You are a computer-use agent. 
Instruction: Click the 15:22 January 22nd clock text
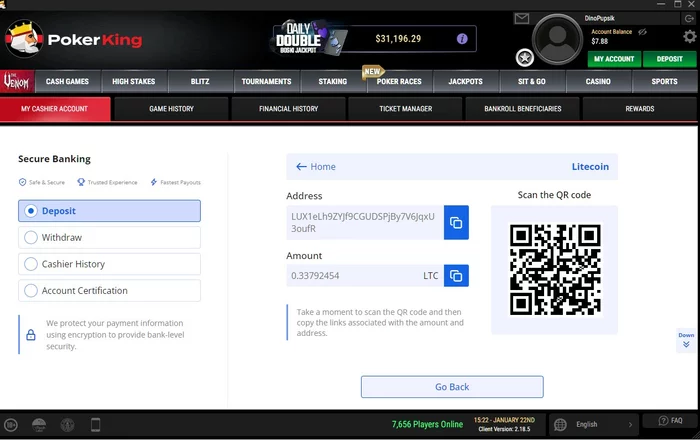[x=504, y=420]
